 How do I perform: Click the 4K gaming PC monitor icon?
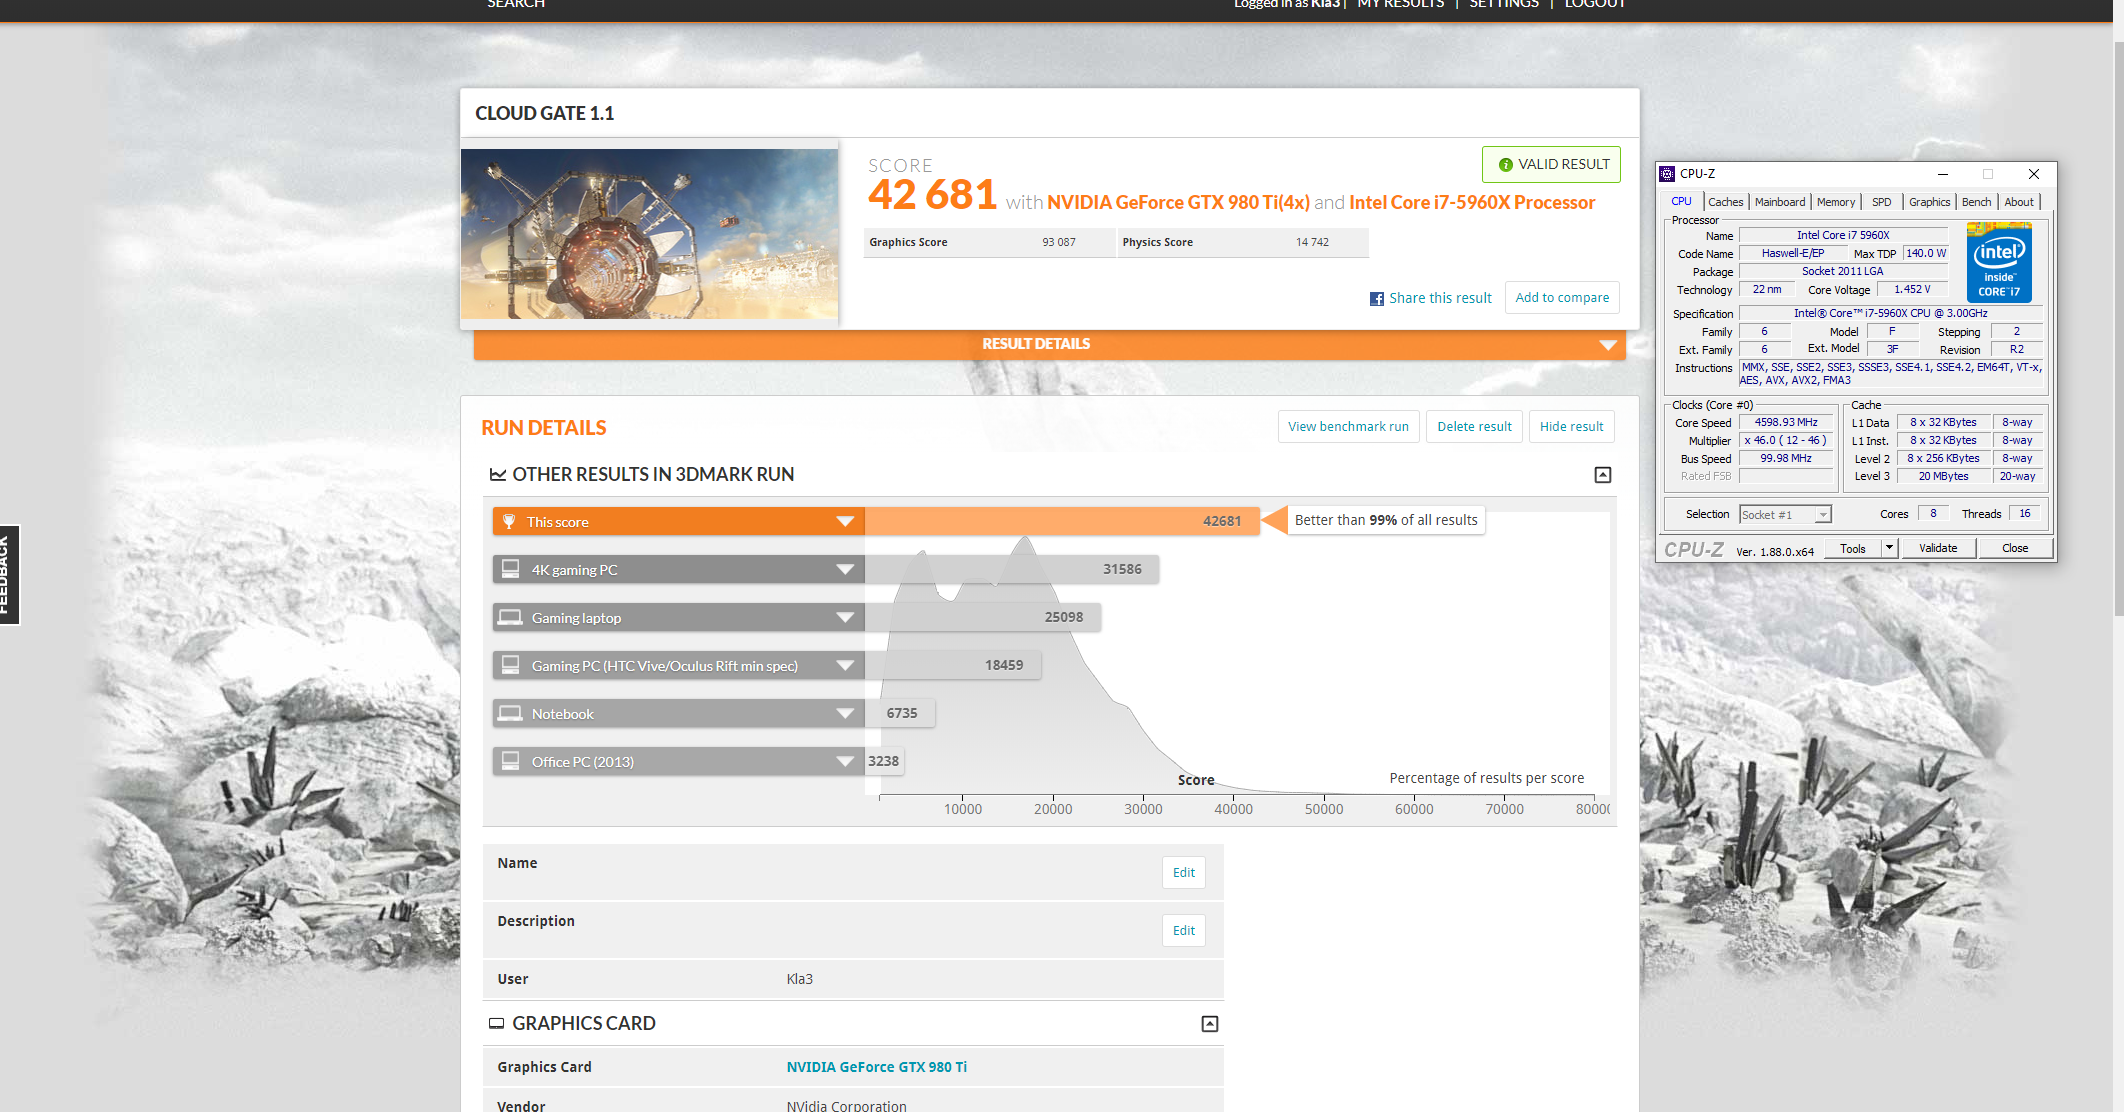pos(510,569)
